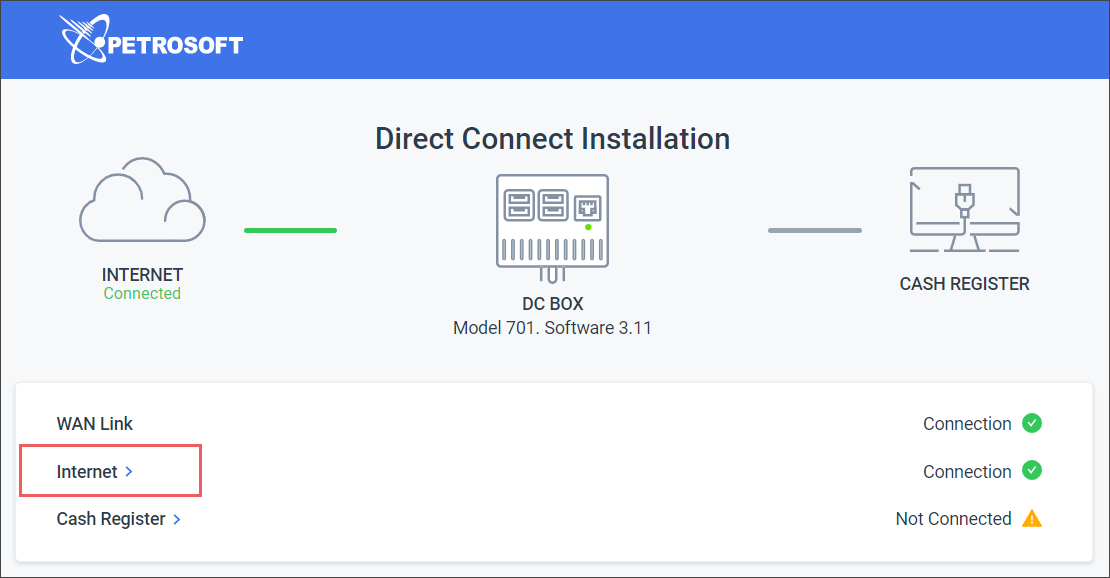Open the Cash Register details link
Screen dimensions: 1110x578
111,520
